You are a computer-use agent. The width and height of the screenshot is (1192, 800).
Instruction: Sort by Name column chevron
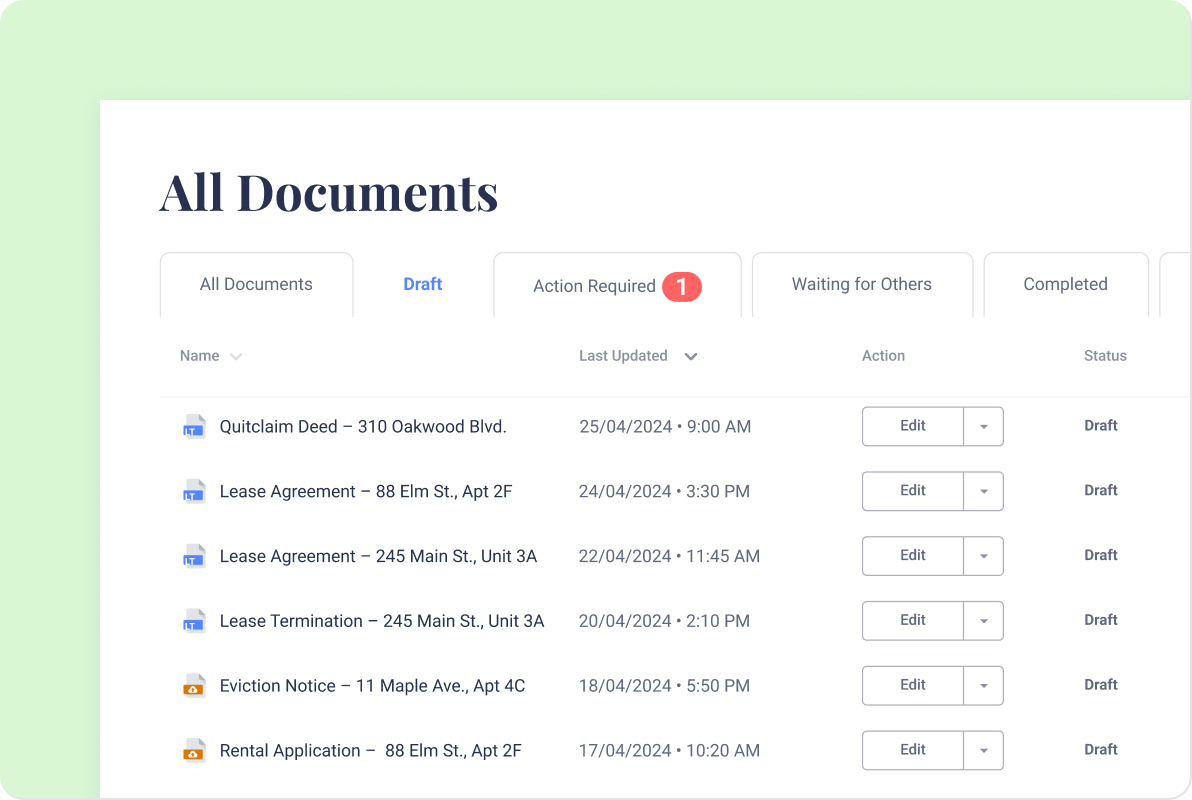coord(236,357)
